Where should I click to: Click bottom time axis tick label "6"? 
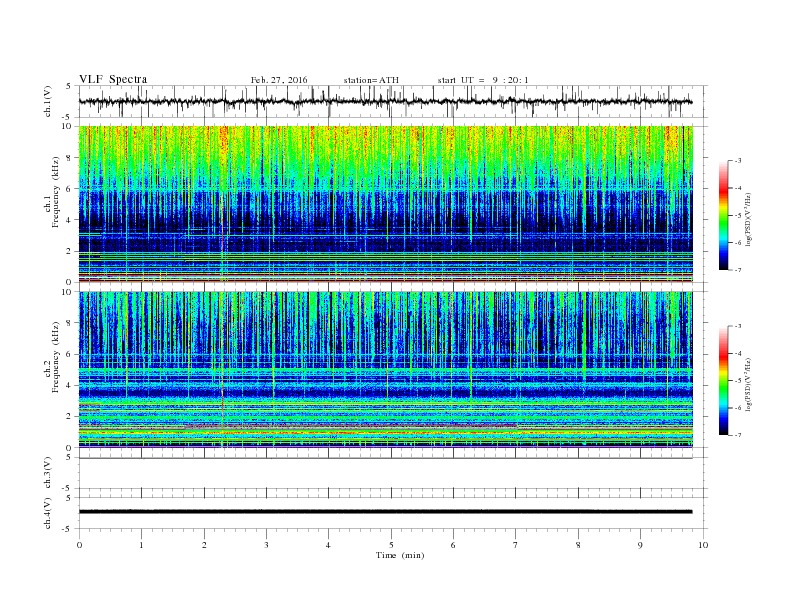point(453,545)
